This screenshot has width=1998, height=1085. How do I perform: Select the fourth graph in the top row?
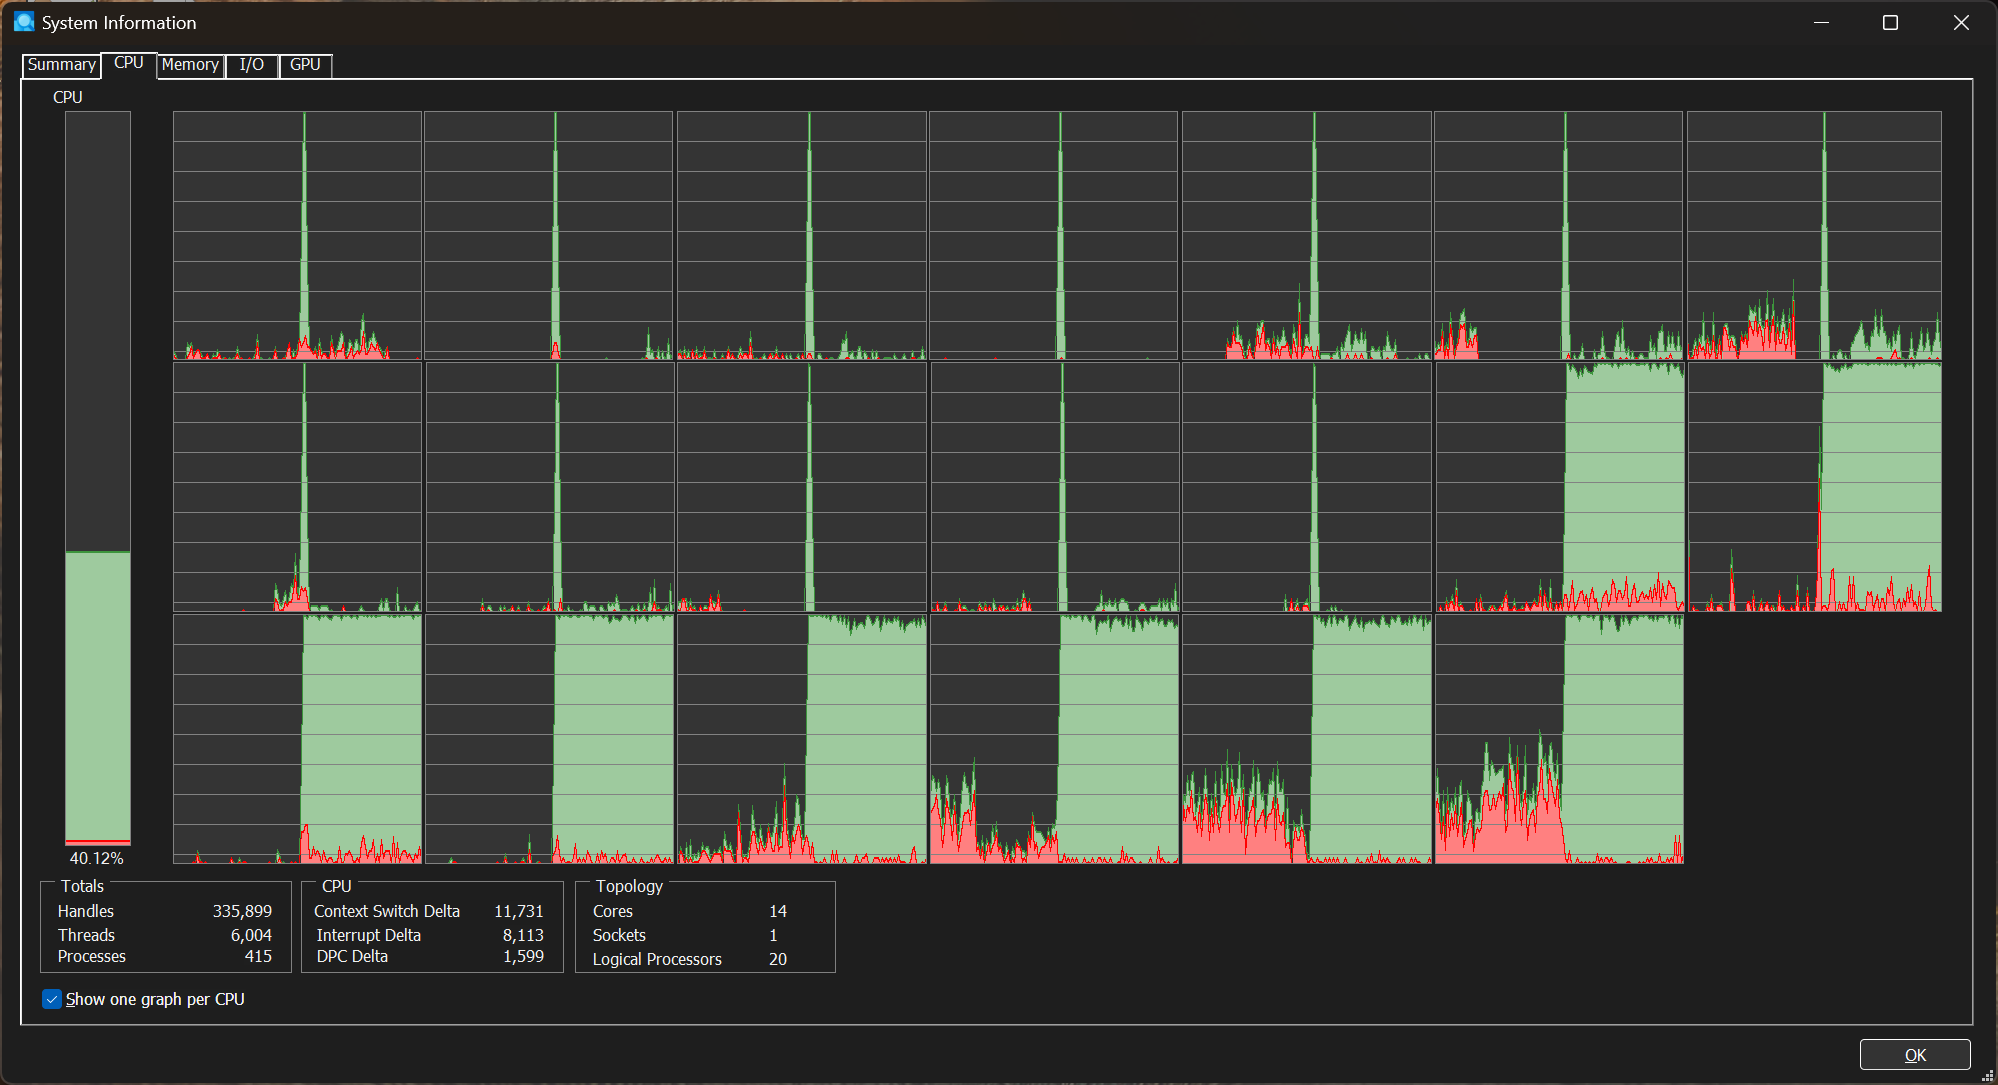(x=1053, y=235)
